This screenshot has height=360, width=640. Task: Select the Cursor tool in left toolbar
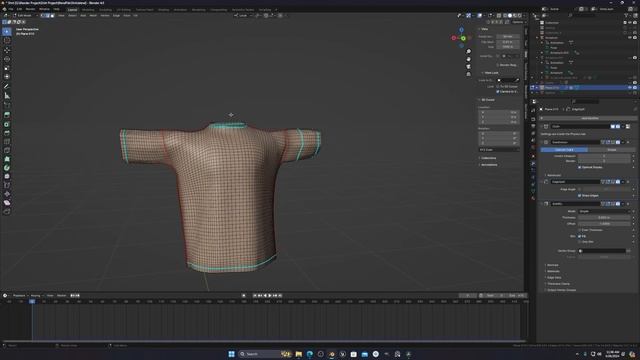click(x=7, y=41)
